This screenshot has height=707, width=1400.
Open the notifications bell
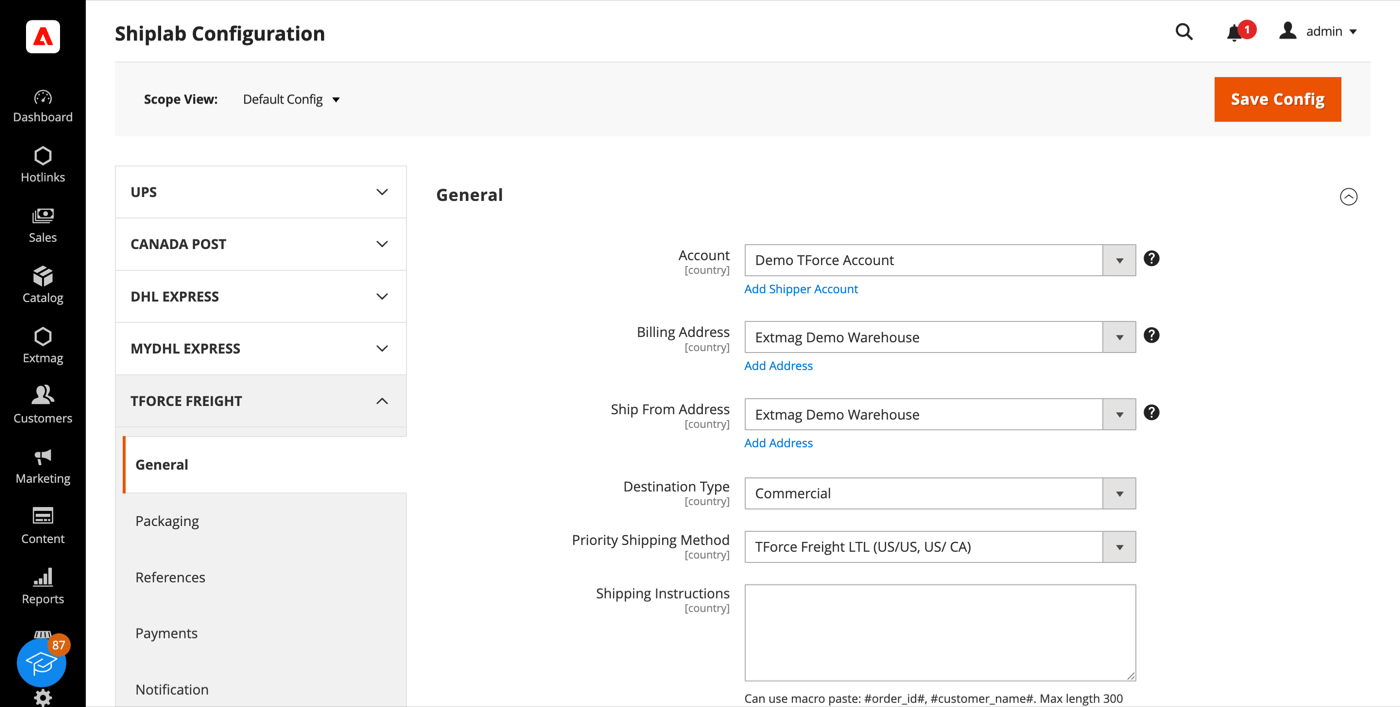point(1235,33)
